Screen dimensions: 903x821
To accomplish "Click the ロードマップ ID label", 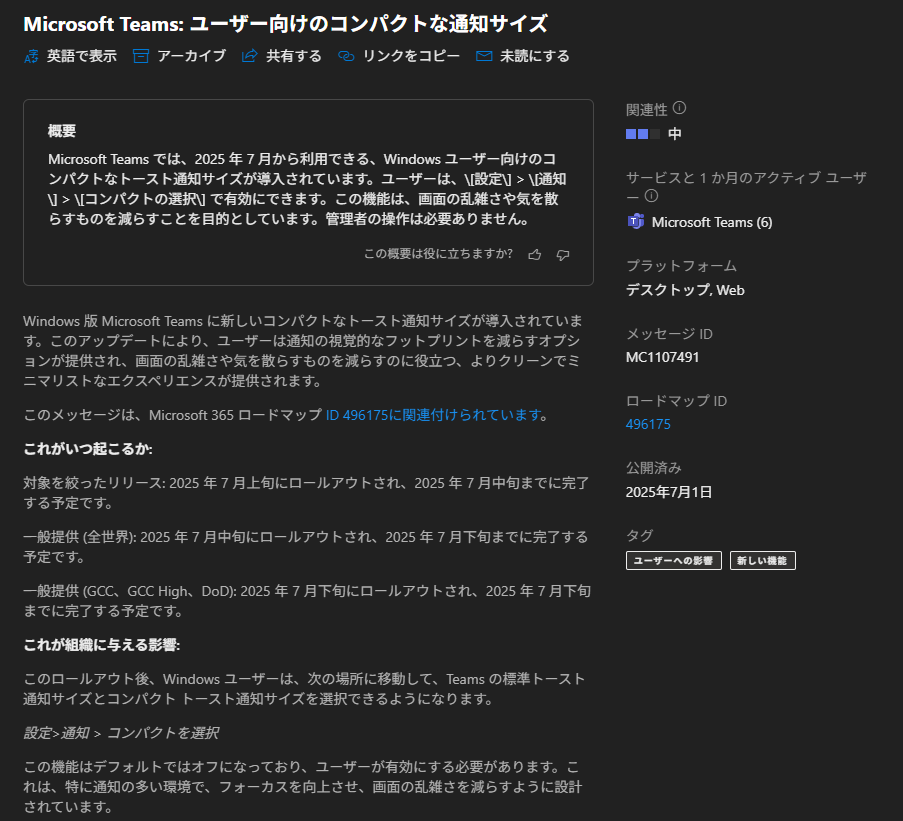I will click(x=676, y=401).
